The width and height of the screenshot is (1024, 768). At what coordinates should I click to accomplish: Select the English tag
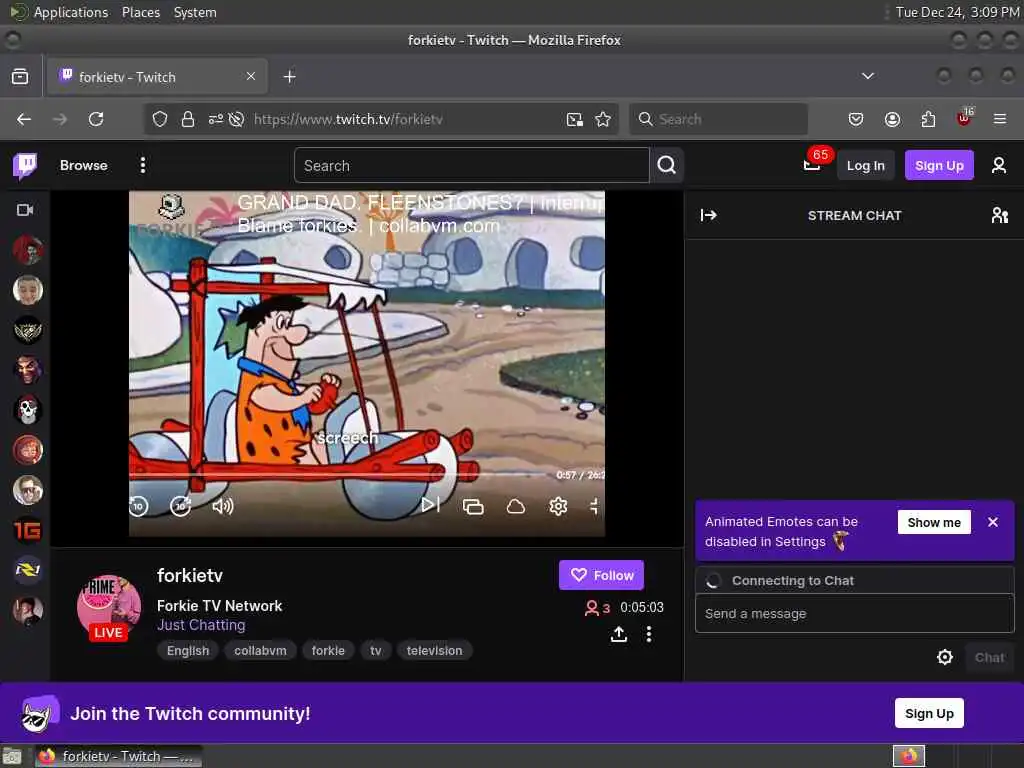[x=188, y=650]
